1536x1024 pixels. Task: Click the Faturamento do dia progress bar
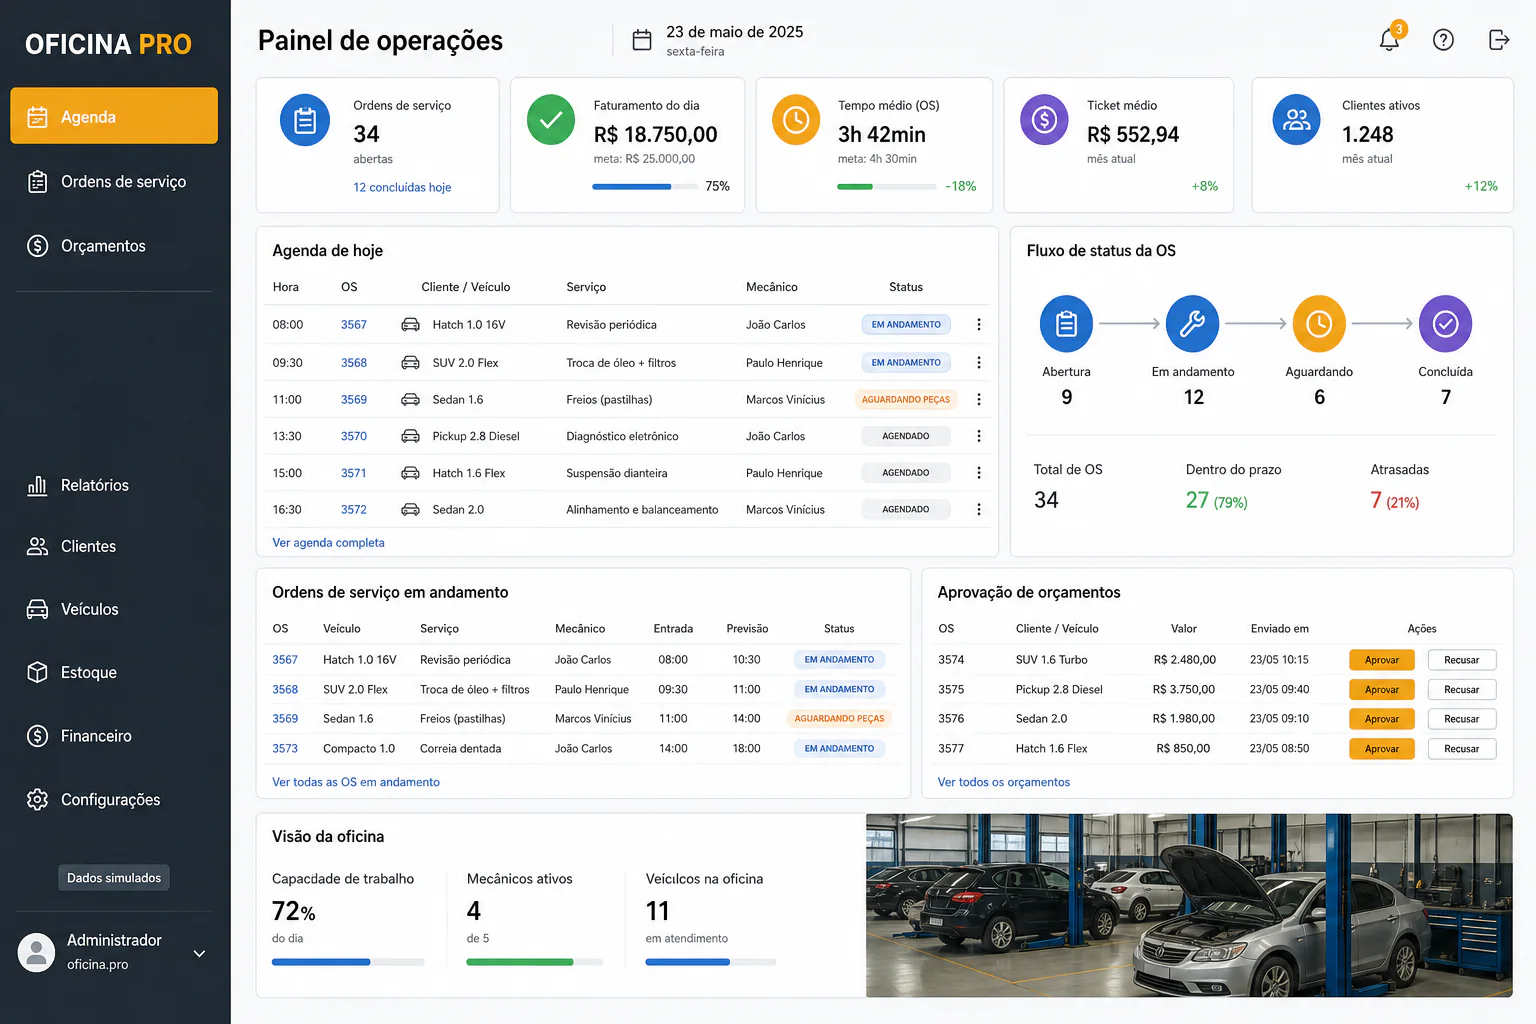[645, 187]
